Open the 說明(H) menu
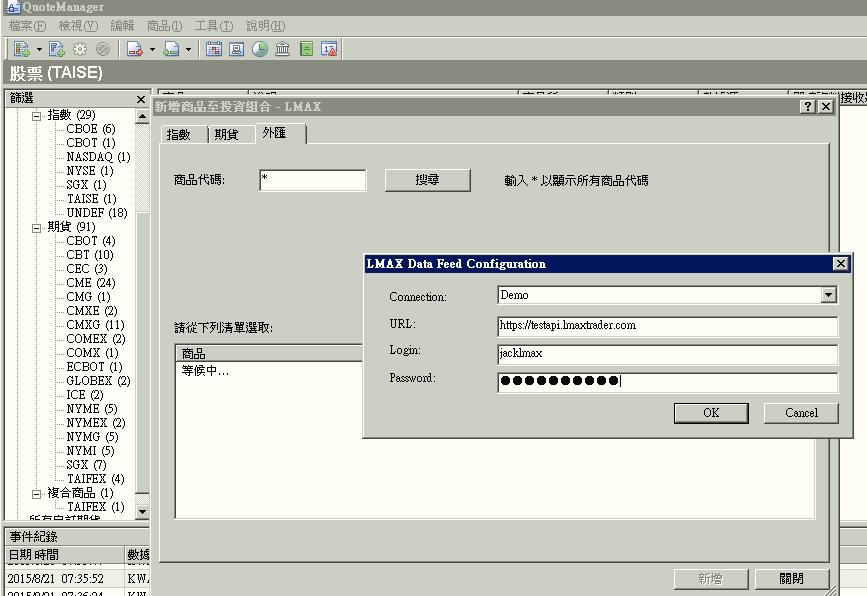The image size is (867, 596). (x=265, y=26)
